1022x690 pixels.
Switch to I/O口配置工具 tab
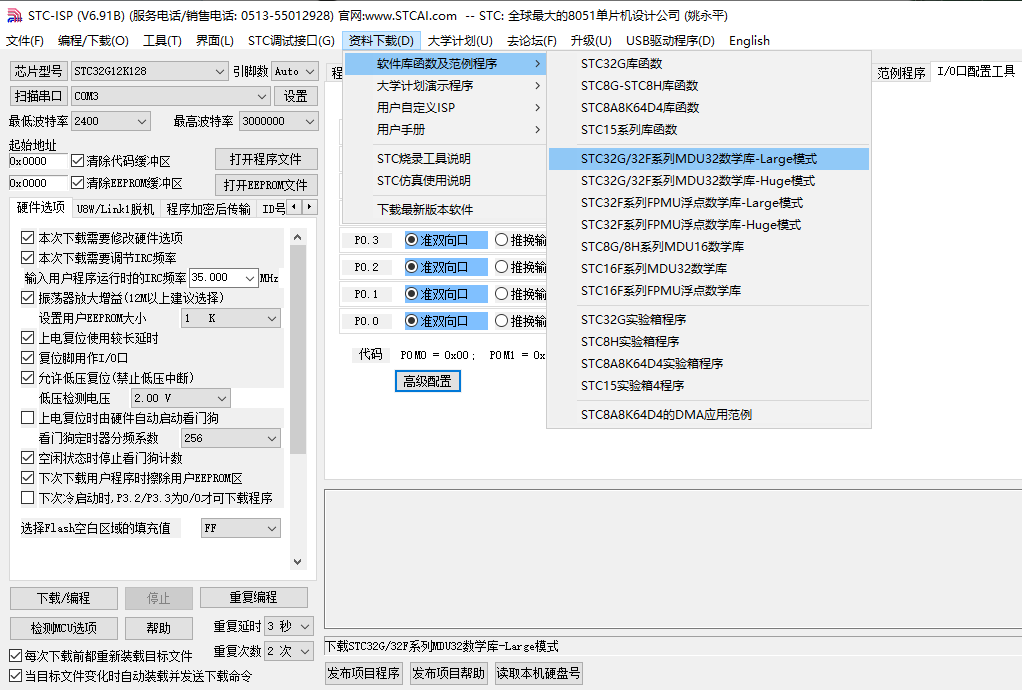pyautogui.click(x=976, y=72)
